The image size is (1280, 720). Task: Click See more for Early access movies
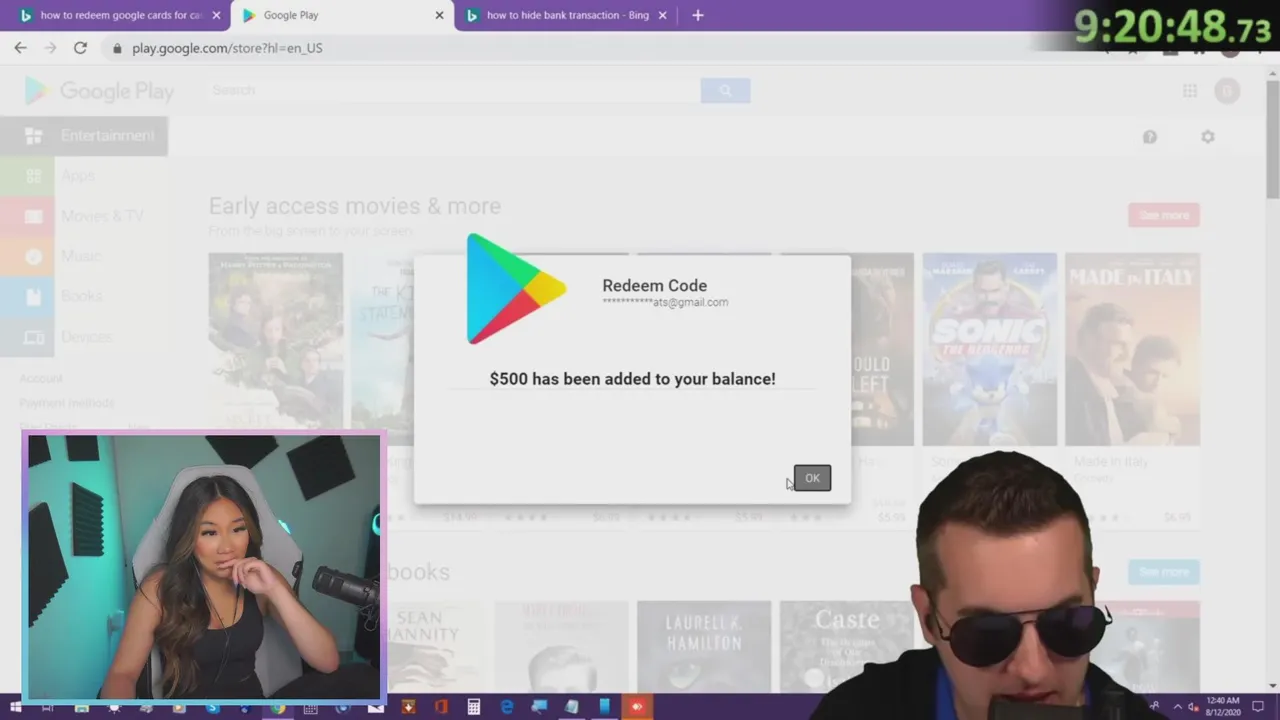coord(1164,215)
